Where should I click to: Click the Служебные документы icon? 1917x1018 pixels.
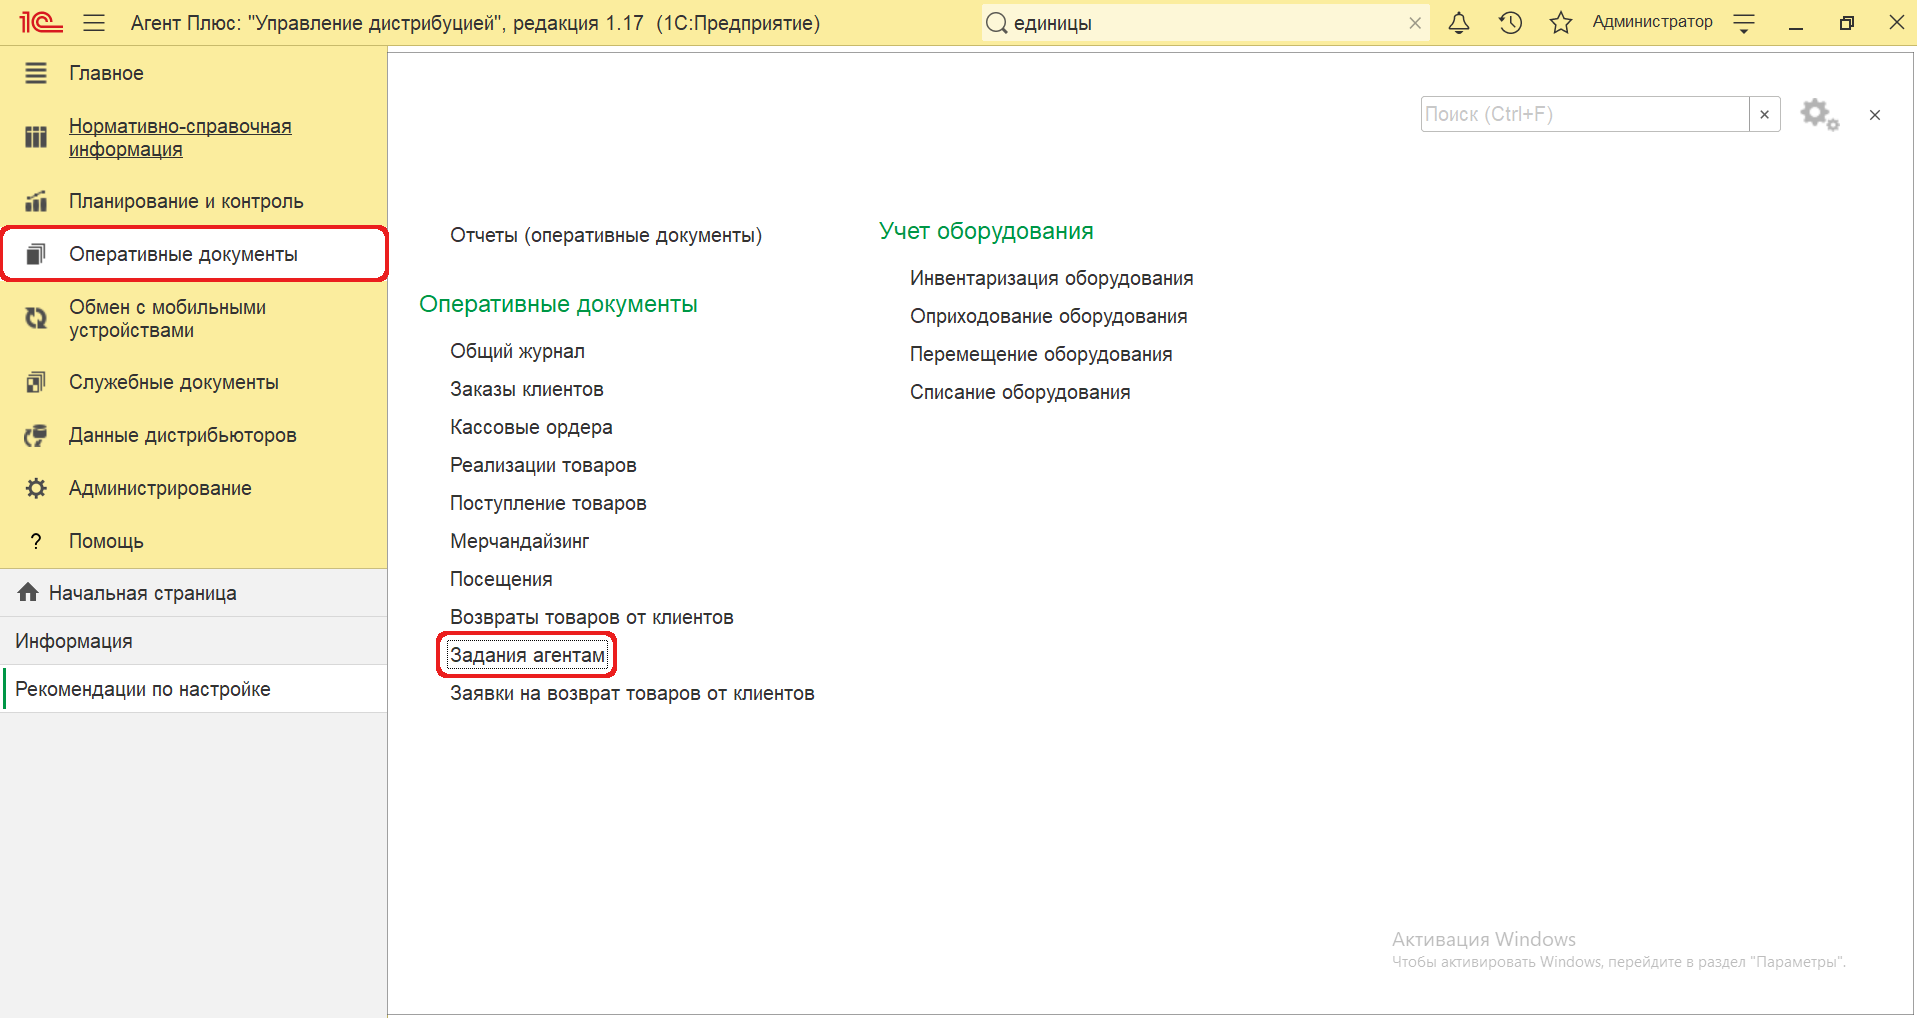pyautogui.click(x=36, y=382)
